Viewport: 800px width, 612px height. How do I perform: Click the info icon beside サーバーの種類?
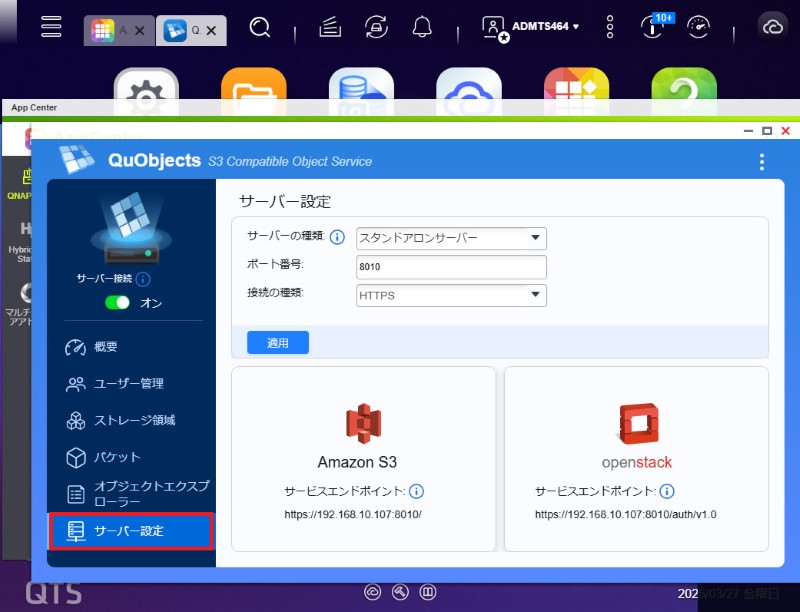337,238
